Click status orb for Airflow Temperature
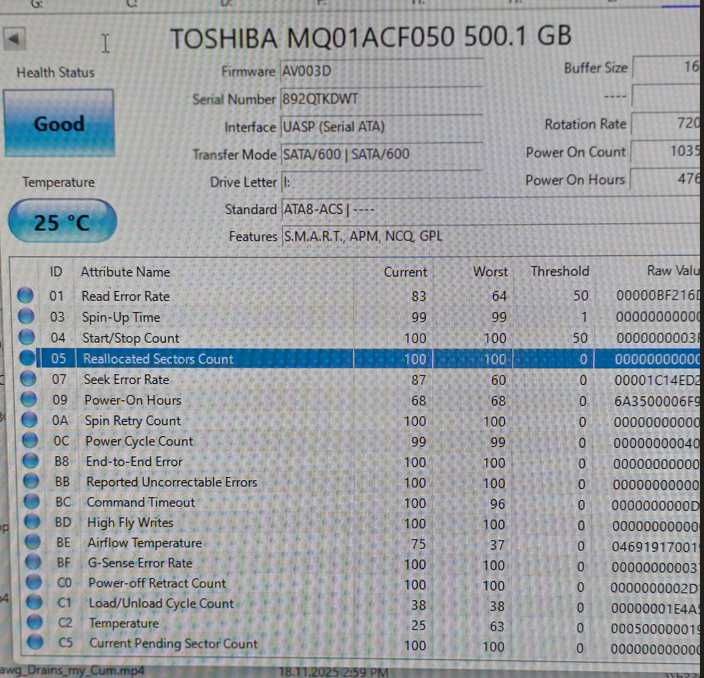704x678 pixels. (32, 542)
